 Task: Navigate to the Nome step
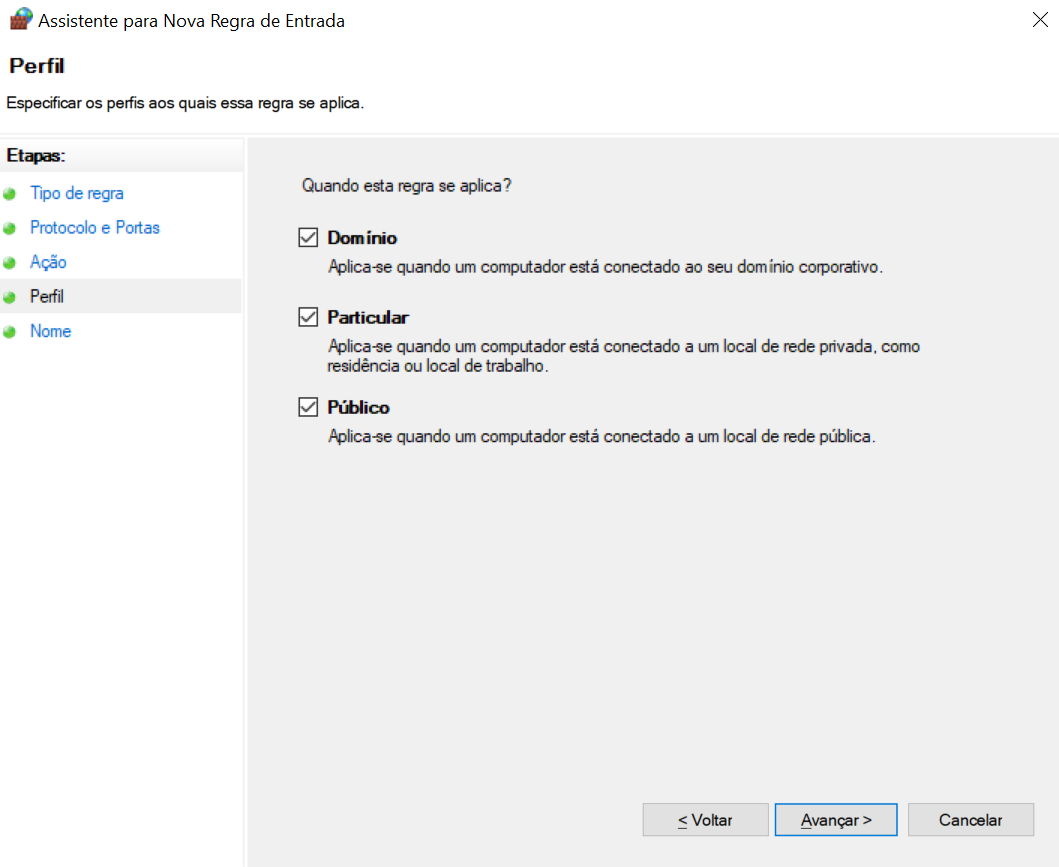pos(50,331)
